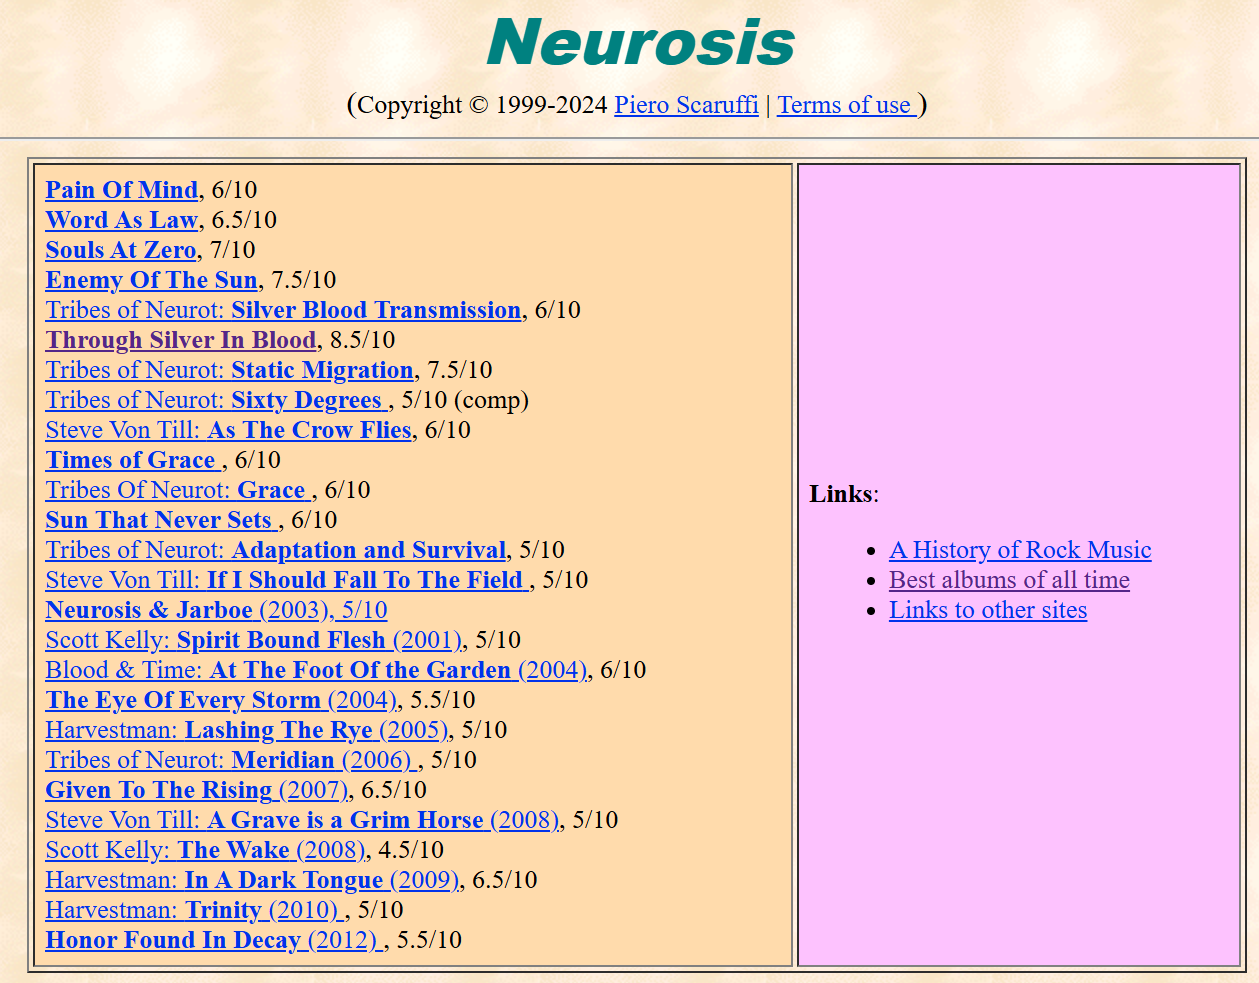This screenshot has height=983, width=1259.
Task: Open Steve Von Till: If I Should Fall To The Field
Action: point(288,580)
